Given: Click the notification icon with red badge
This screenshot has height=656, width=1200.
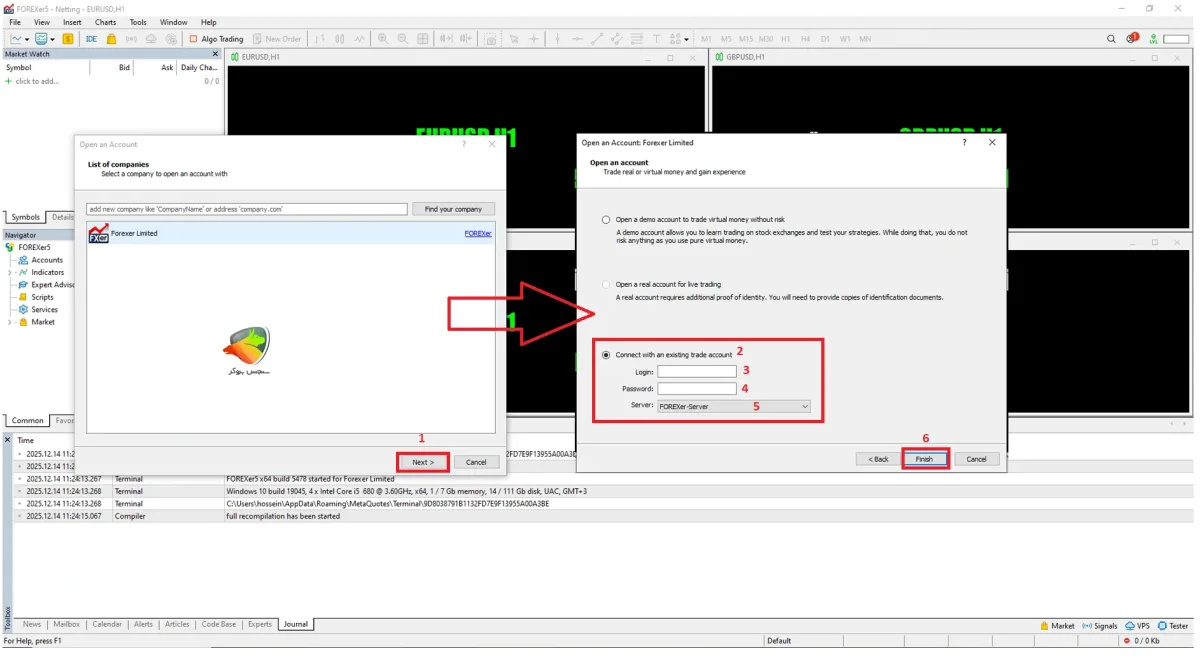Looking at the screenshot, I should click(1132, 39).
